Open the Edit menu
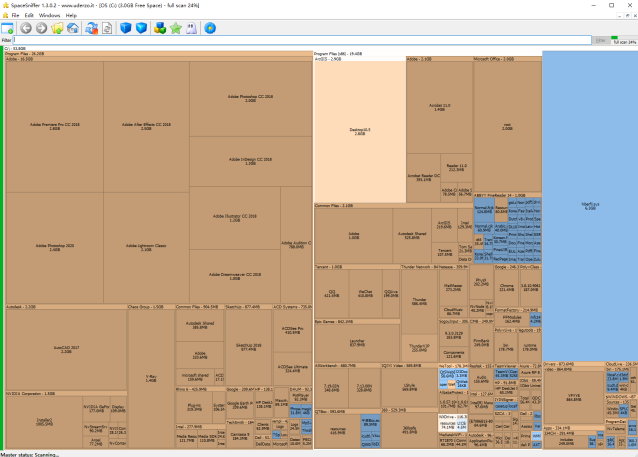 tap(29, 15)
